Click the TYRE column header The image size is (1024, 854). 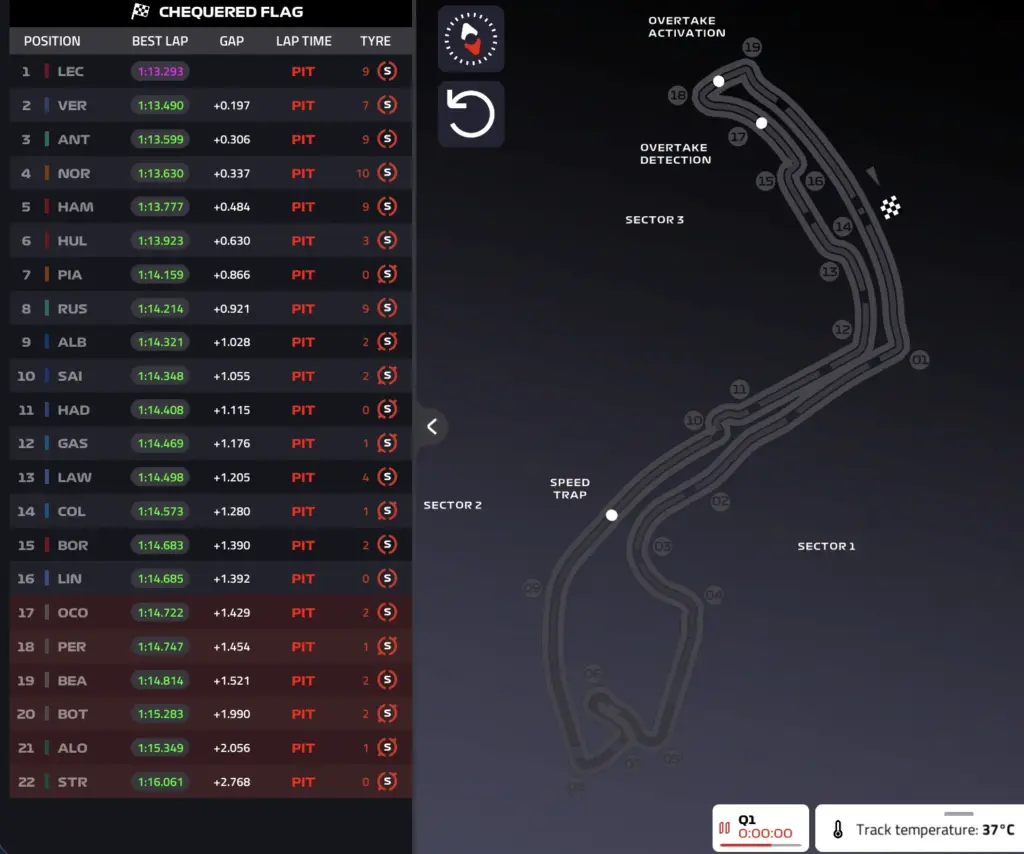[376, 41]
